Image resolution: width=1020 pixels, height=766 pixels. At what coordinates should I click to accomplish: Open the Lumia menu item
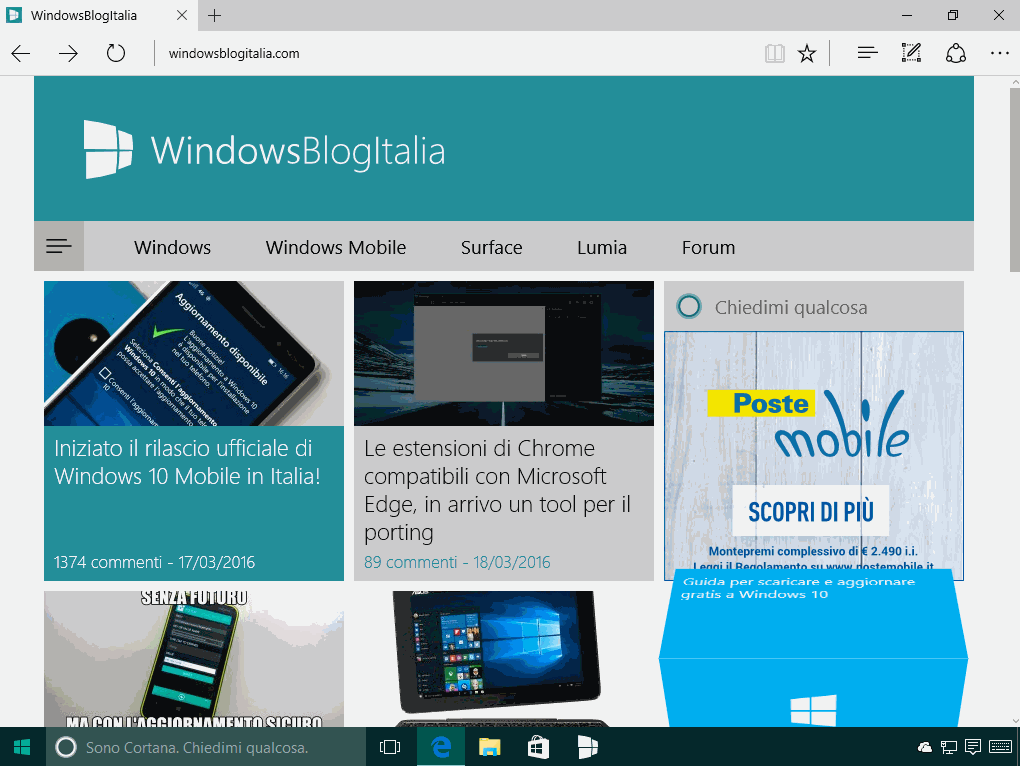(x=602, y=247)
